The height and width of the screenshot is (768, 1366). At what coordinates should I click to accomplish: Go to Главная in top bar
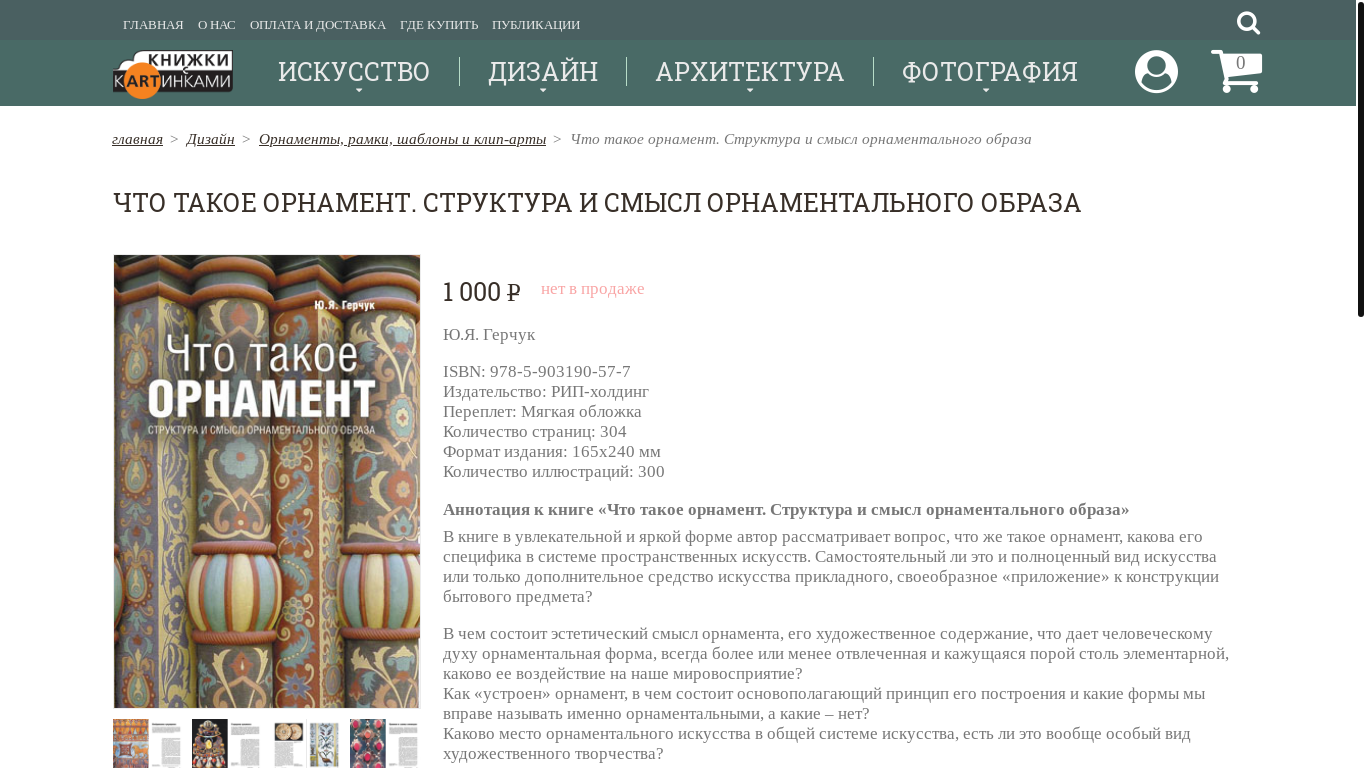tap(153, 25)
